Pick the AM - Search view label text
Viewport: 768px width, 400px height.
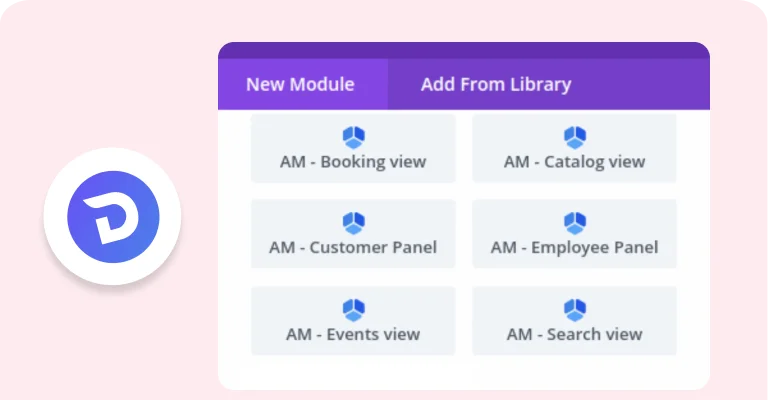575,334
